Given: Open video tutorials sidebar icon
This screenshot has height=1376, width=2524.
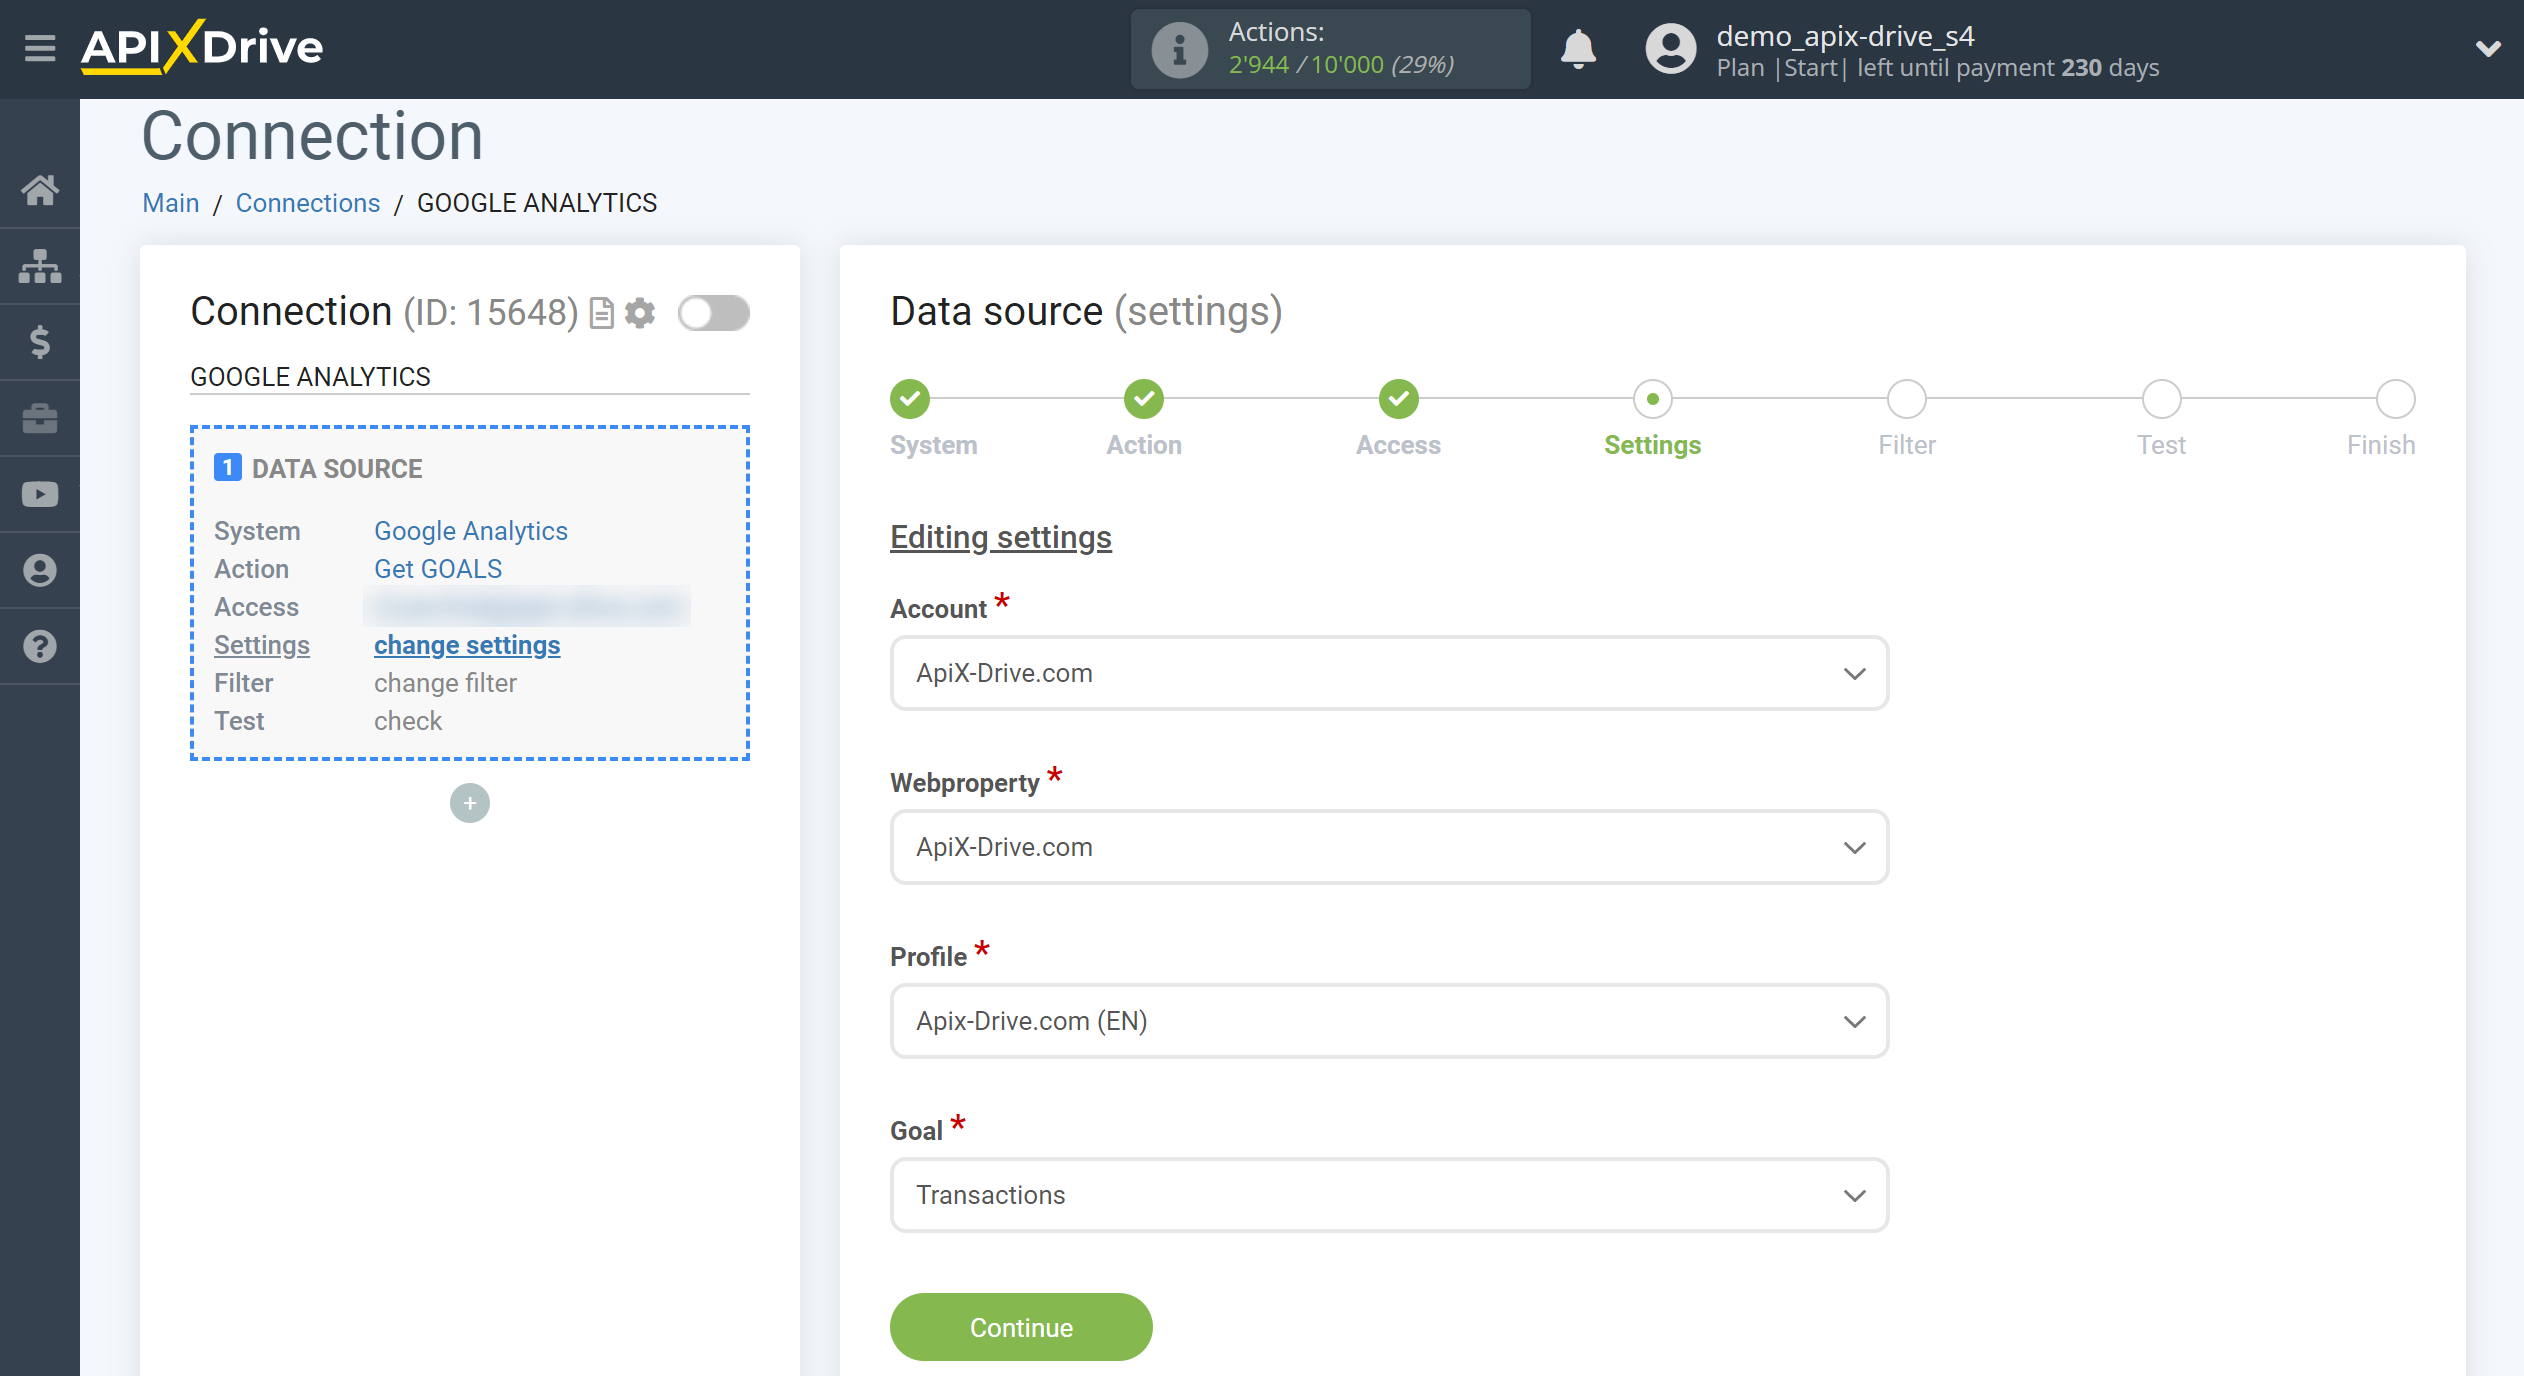Looking at the screenshot, I should click(40, 494).
